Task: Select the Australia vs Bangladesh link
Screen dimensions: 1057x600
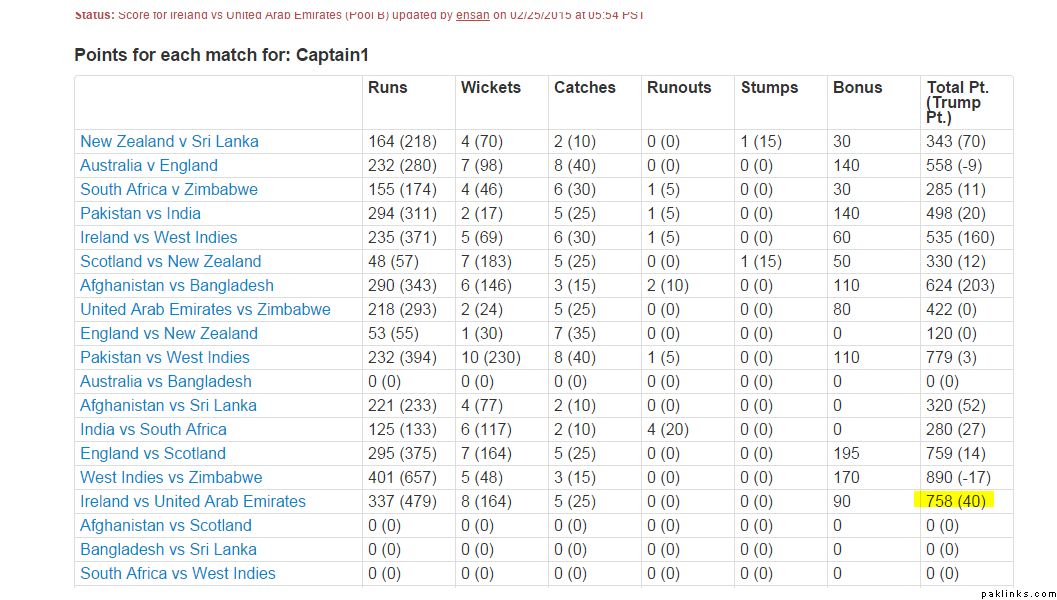Action: coord(166,382)
